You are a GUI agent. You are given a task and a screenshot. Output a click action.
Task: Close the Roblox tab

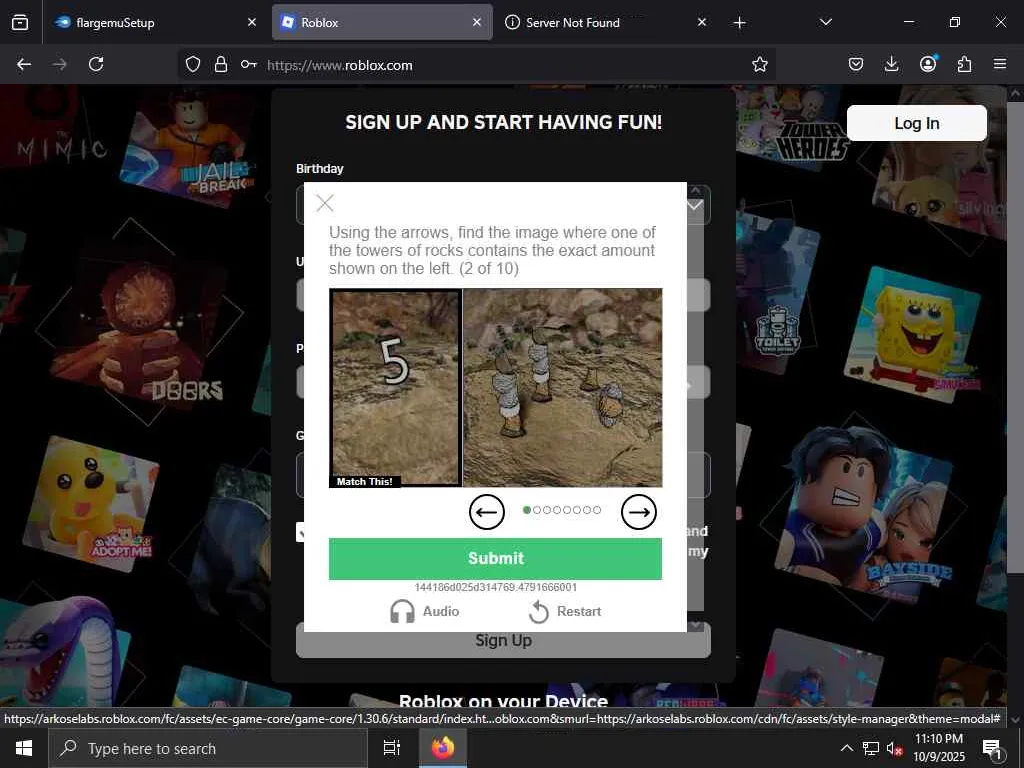click(x=477, y=22)
